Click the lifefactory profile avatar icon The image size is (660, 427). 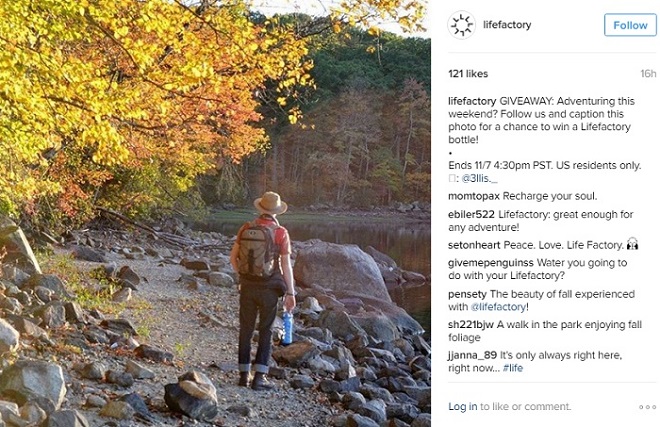462,25
